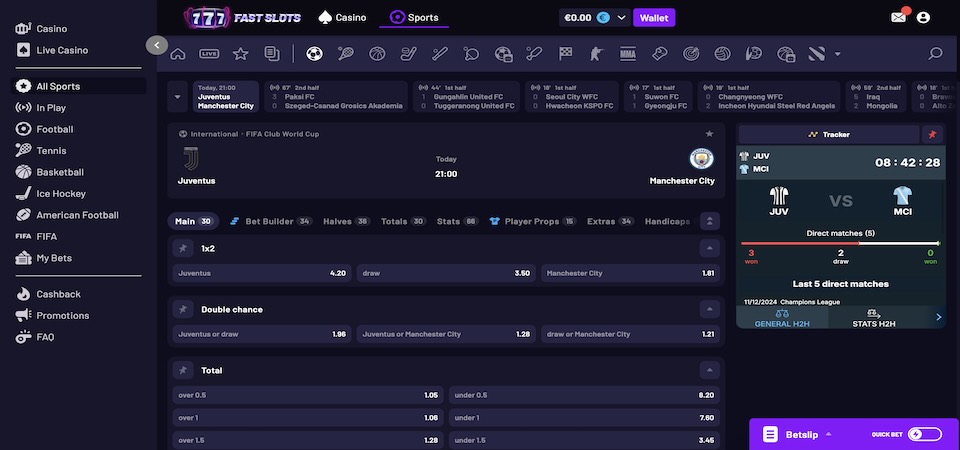Select the tennis racket sport icon
The width and height of the screenshot is (960, 450).
[345, 54]
